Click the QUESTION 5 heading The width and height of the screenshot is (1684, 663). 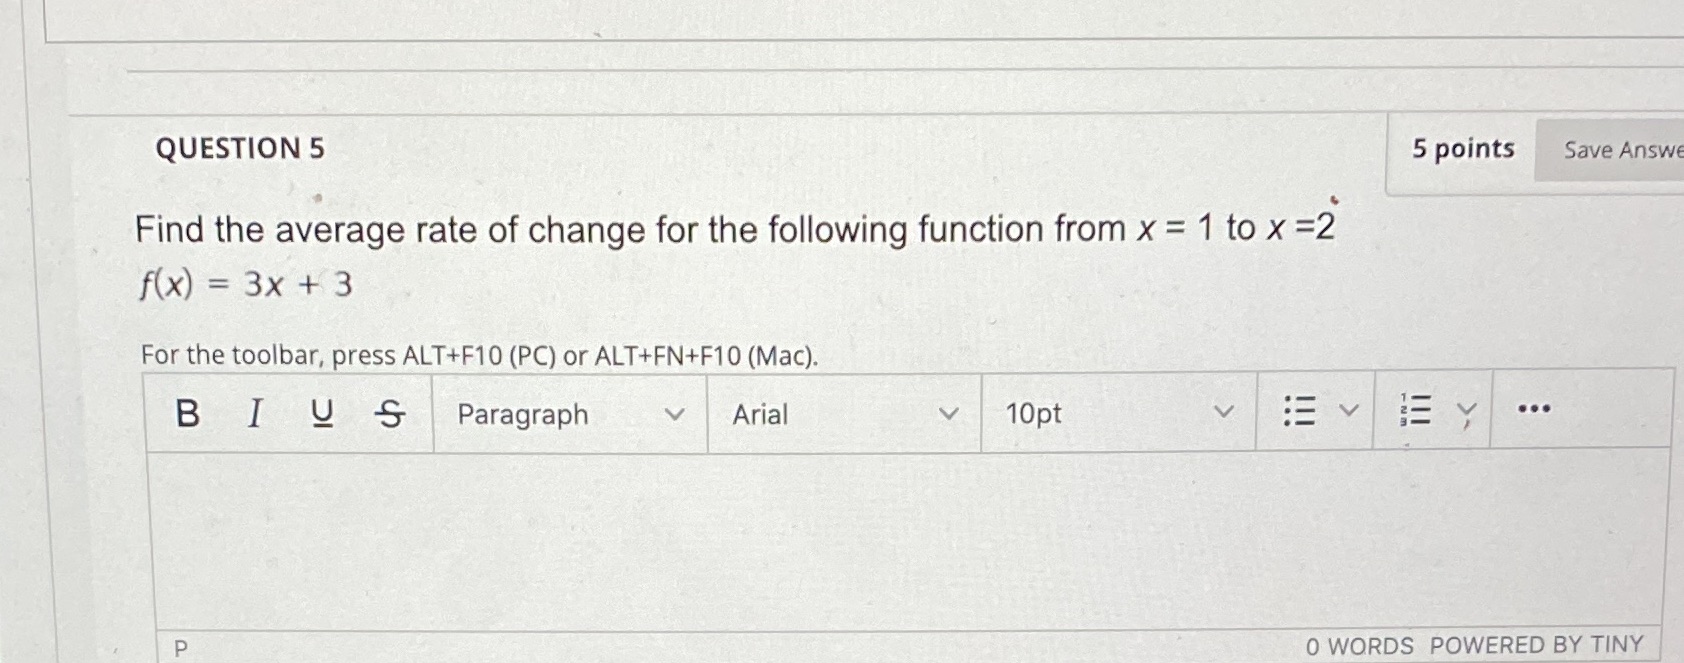pyautogui.click(x=240, y=148)
